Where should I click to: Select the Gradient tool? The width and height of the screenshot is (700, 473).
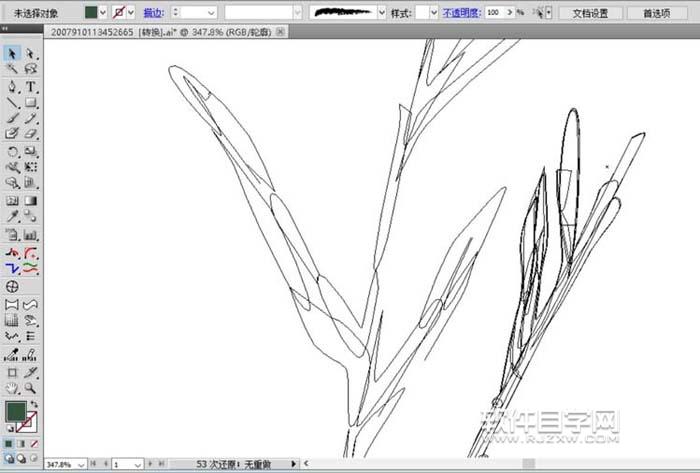click(x=30, y=201)
